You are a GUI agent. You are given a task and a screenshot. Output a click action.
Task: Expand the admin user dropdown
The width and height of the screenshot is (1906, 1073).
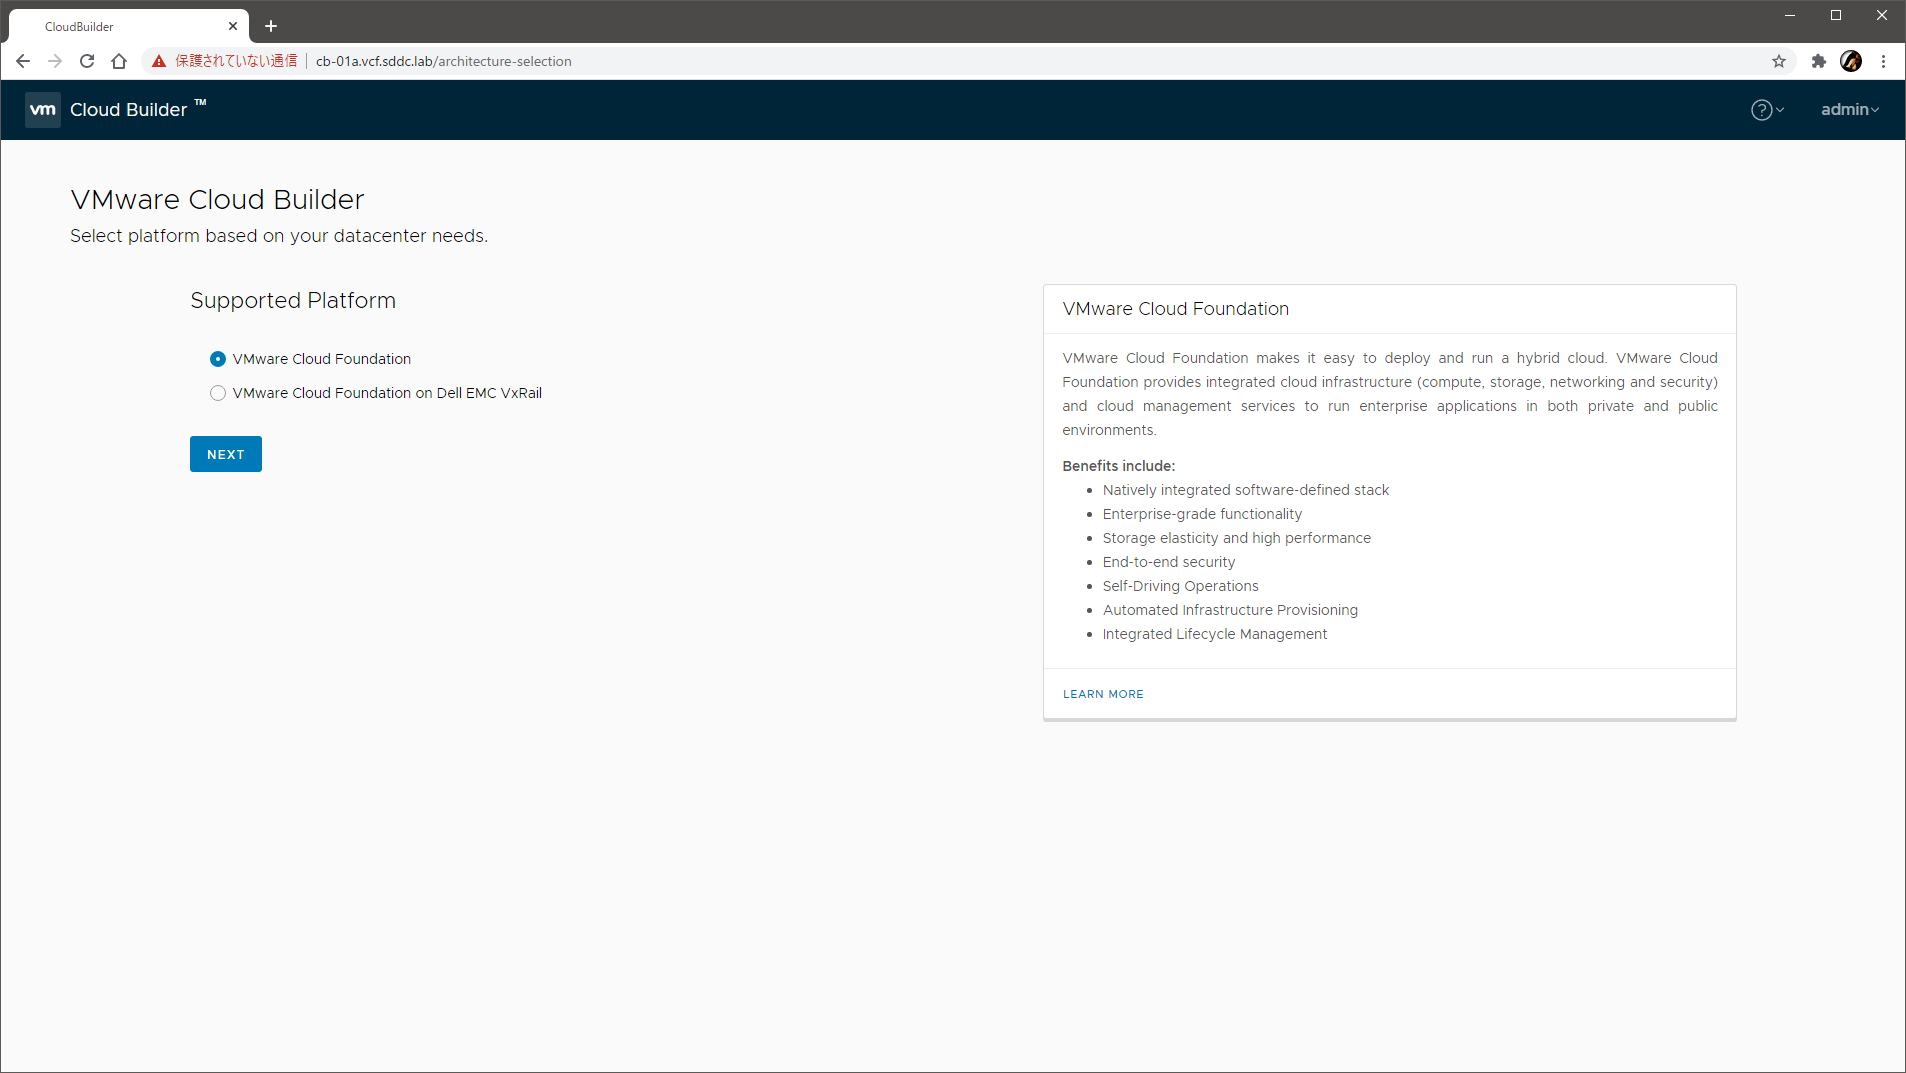[1849, 110]
